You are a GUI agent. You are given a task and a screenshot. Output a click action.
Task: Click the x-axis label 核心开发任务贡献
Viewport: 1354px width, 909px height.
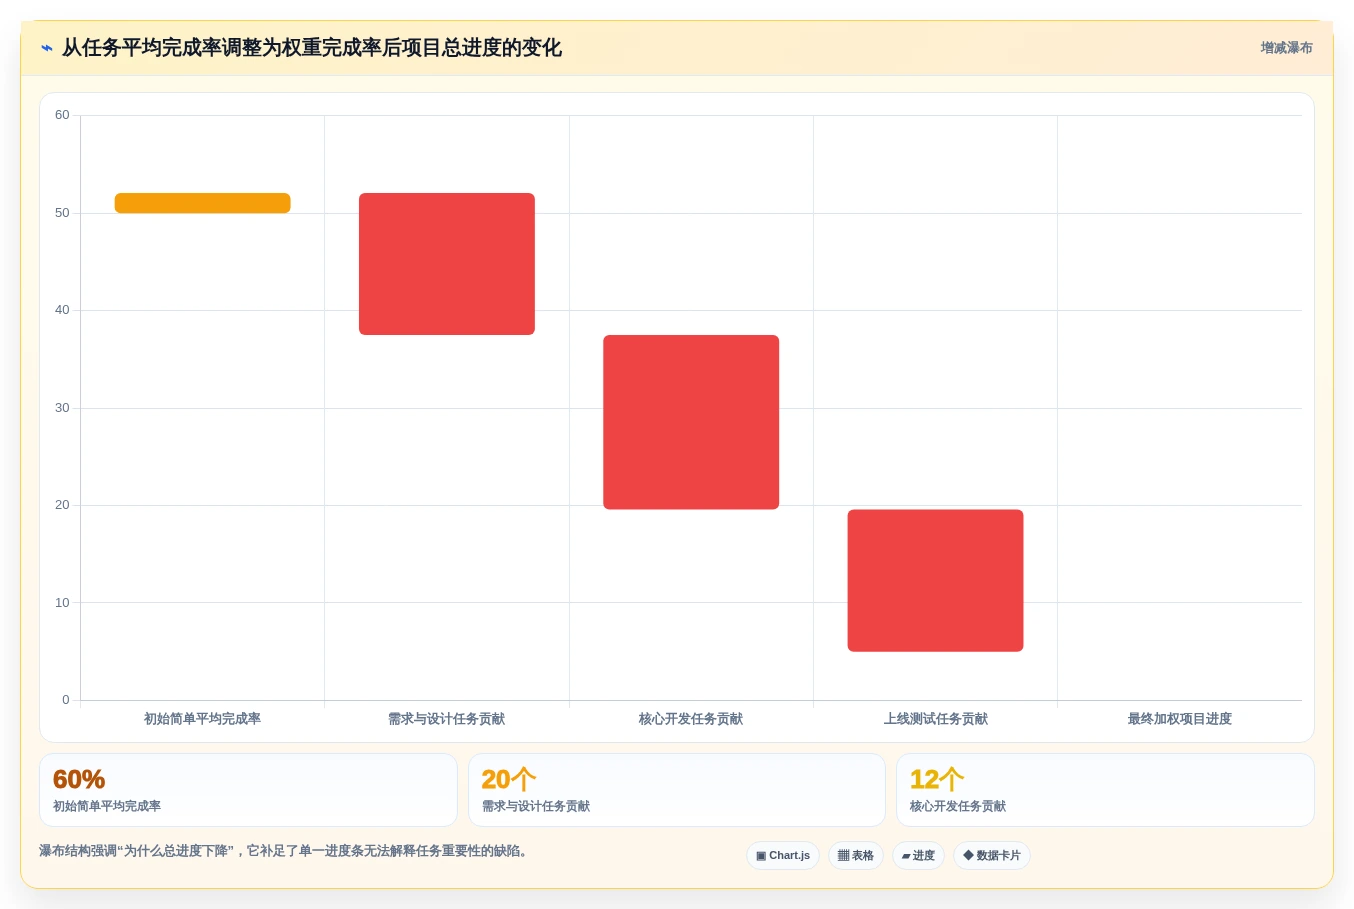tap(691, 719)
